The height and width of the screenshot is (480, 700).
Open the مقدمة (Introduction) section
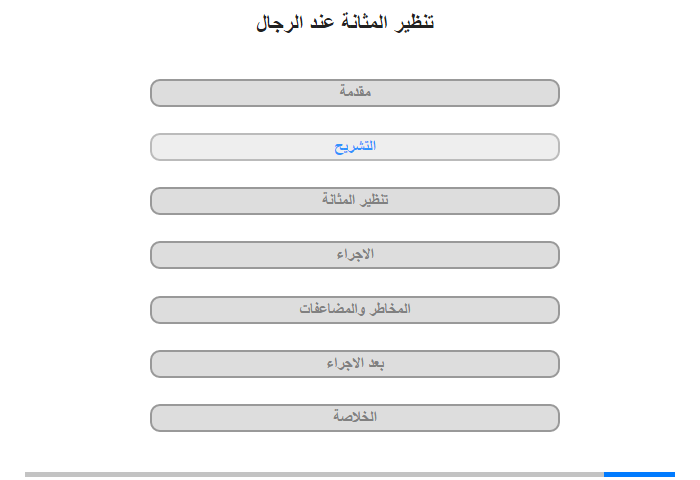(x=354, y=93)
